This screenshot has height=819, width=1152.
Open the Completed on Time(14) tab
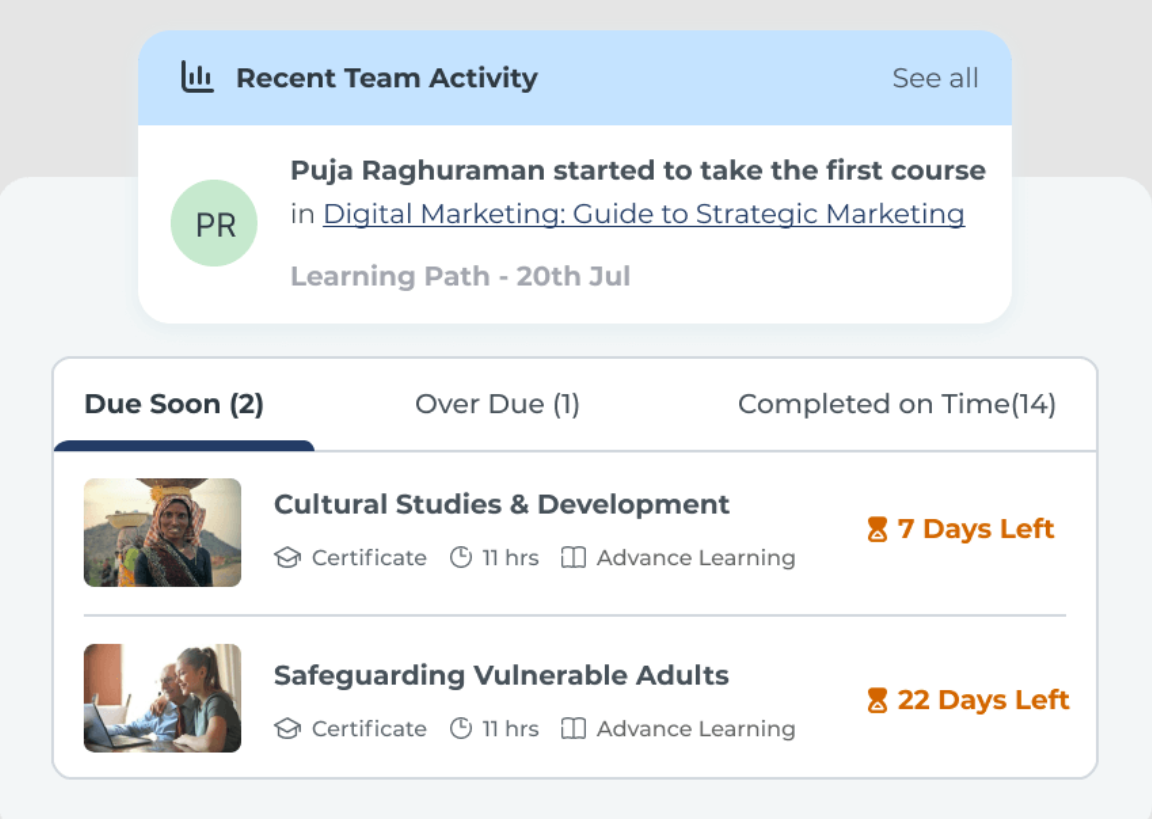point(897,404)
